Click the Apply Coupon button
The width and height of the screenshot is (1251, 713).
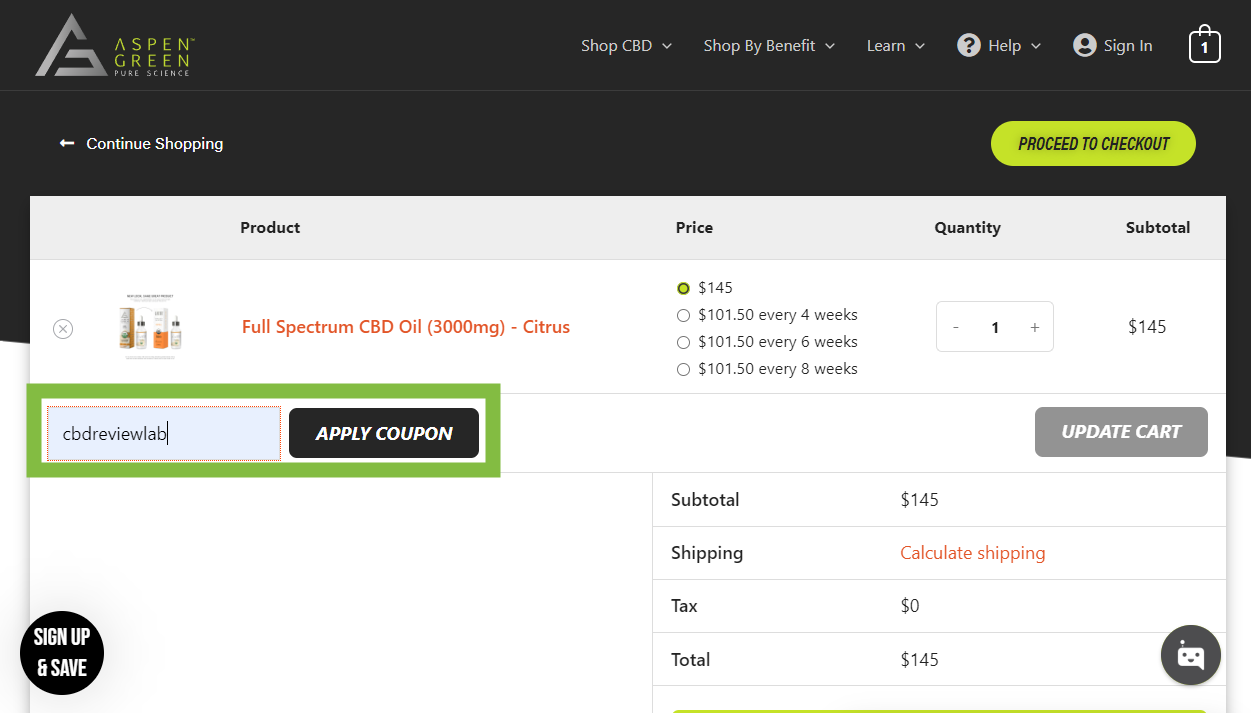[384, 433]
